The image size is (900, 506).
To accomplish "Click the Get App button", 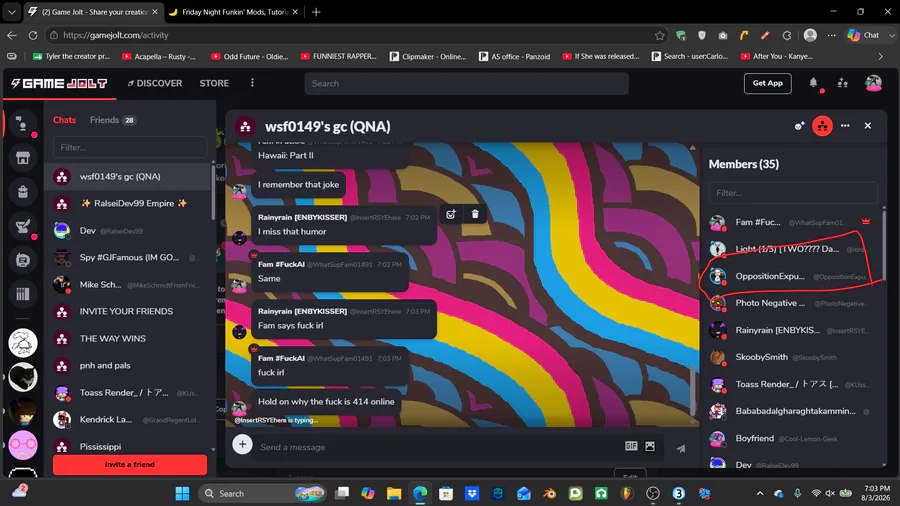I will [767, 83].
